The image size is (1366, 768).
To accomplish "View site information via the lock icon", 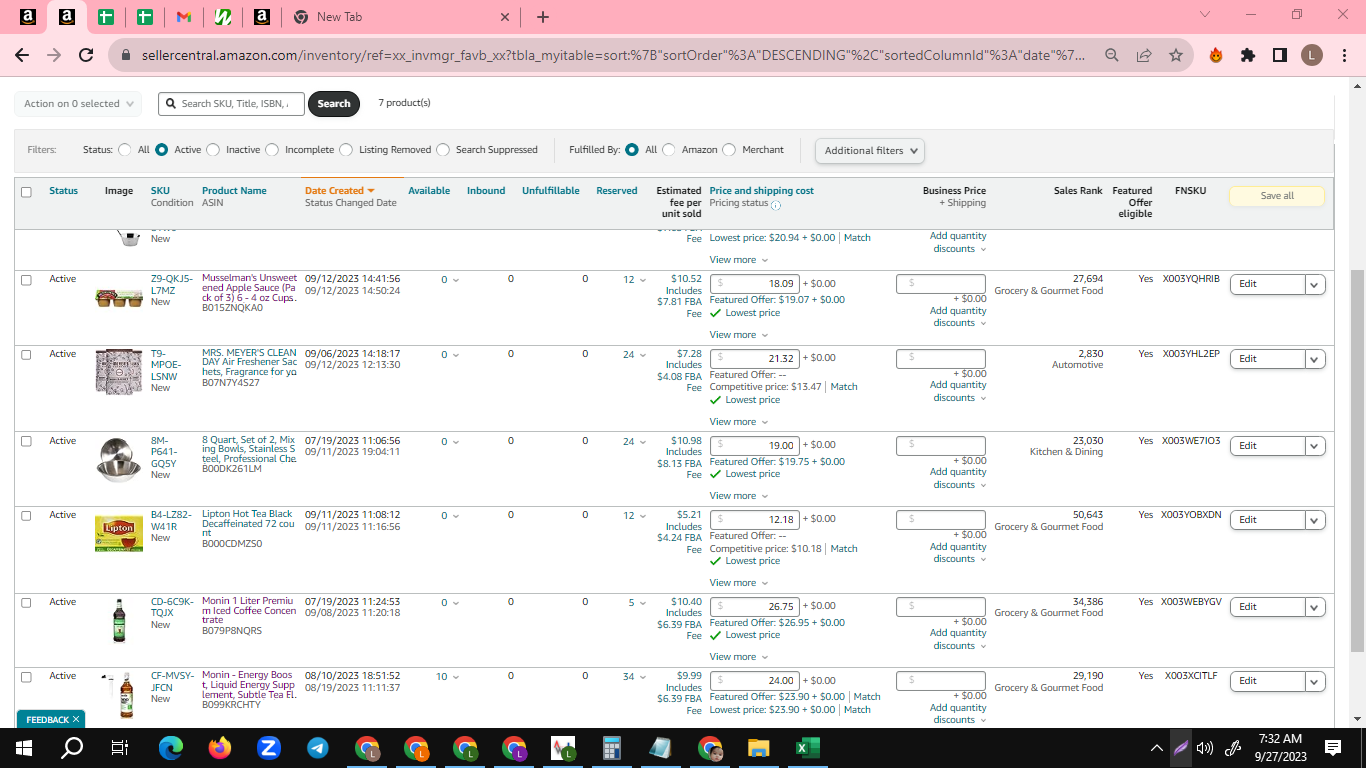I will coord(125,55).
